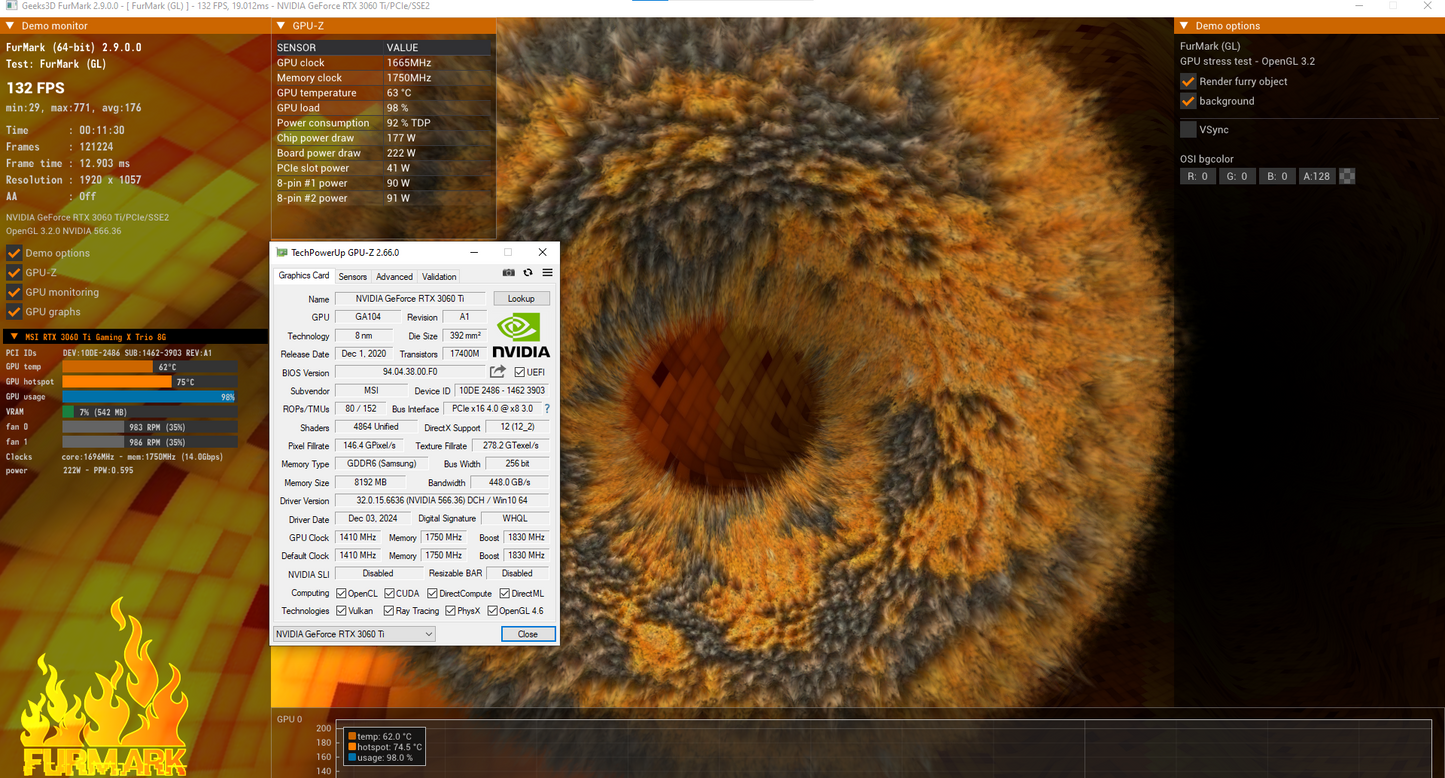Uncheck GPU monitoring option

[x=14, y=292]
